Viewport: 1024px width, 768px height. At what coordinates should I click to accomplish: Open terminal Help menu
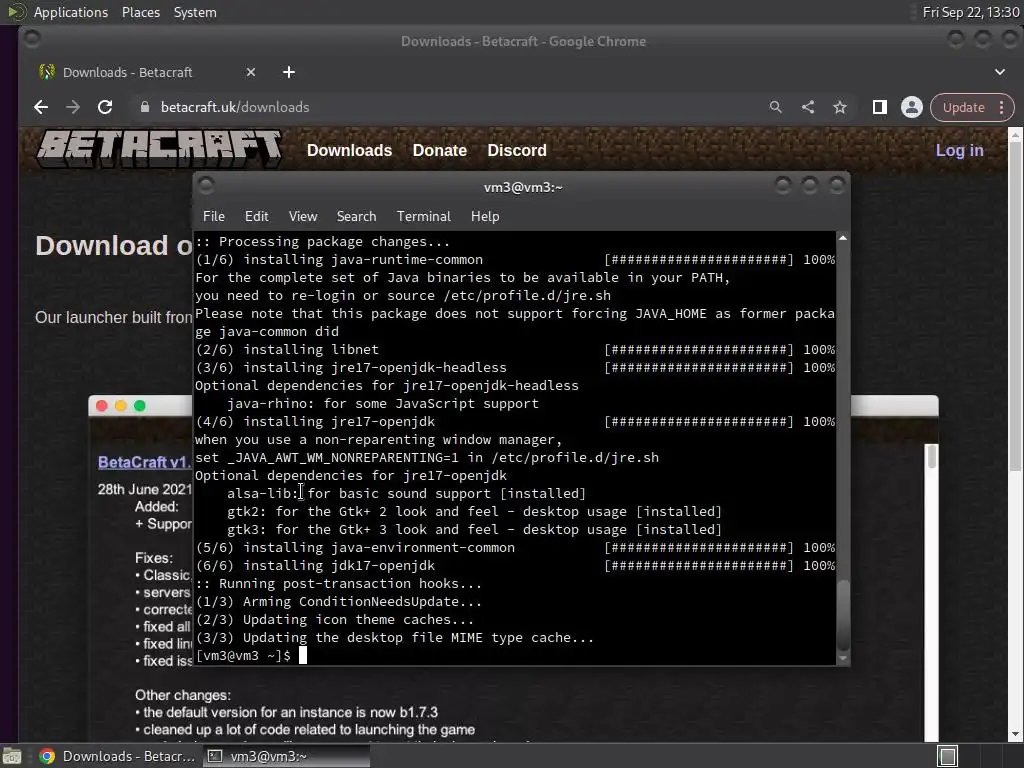click(485, 216)
